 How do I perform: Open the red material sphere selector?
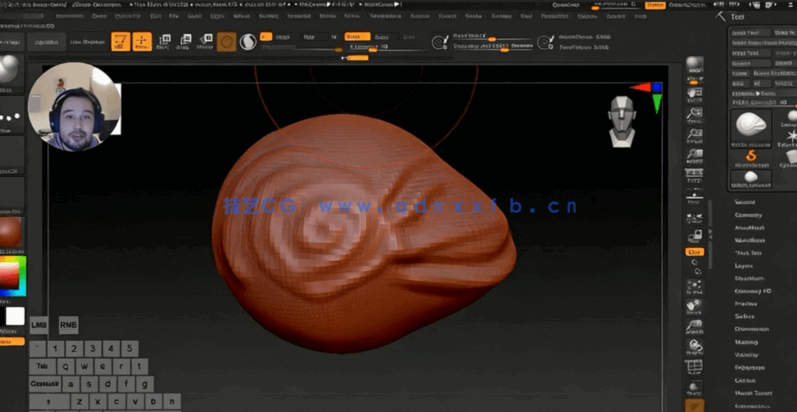pos(10,232)
